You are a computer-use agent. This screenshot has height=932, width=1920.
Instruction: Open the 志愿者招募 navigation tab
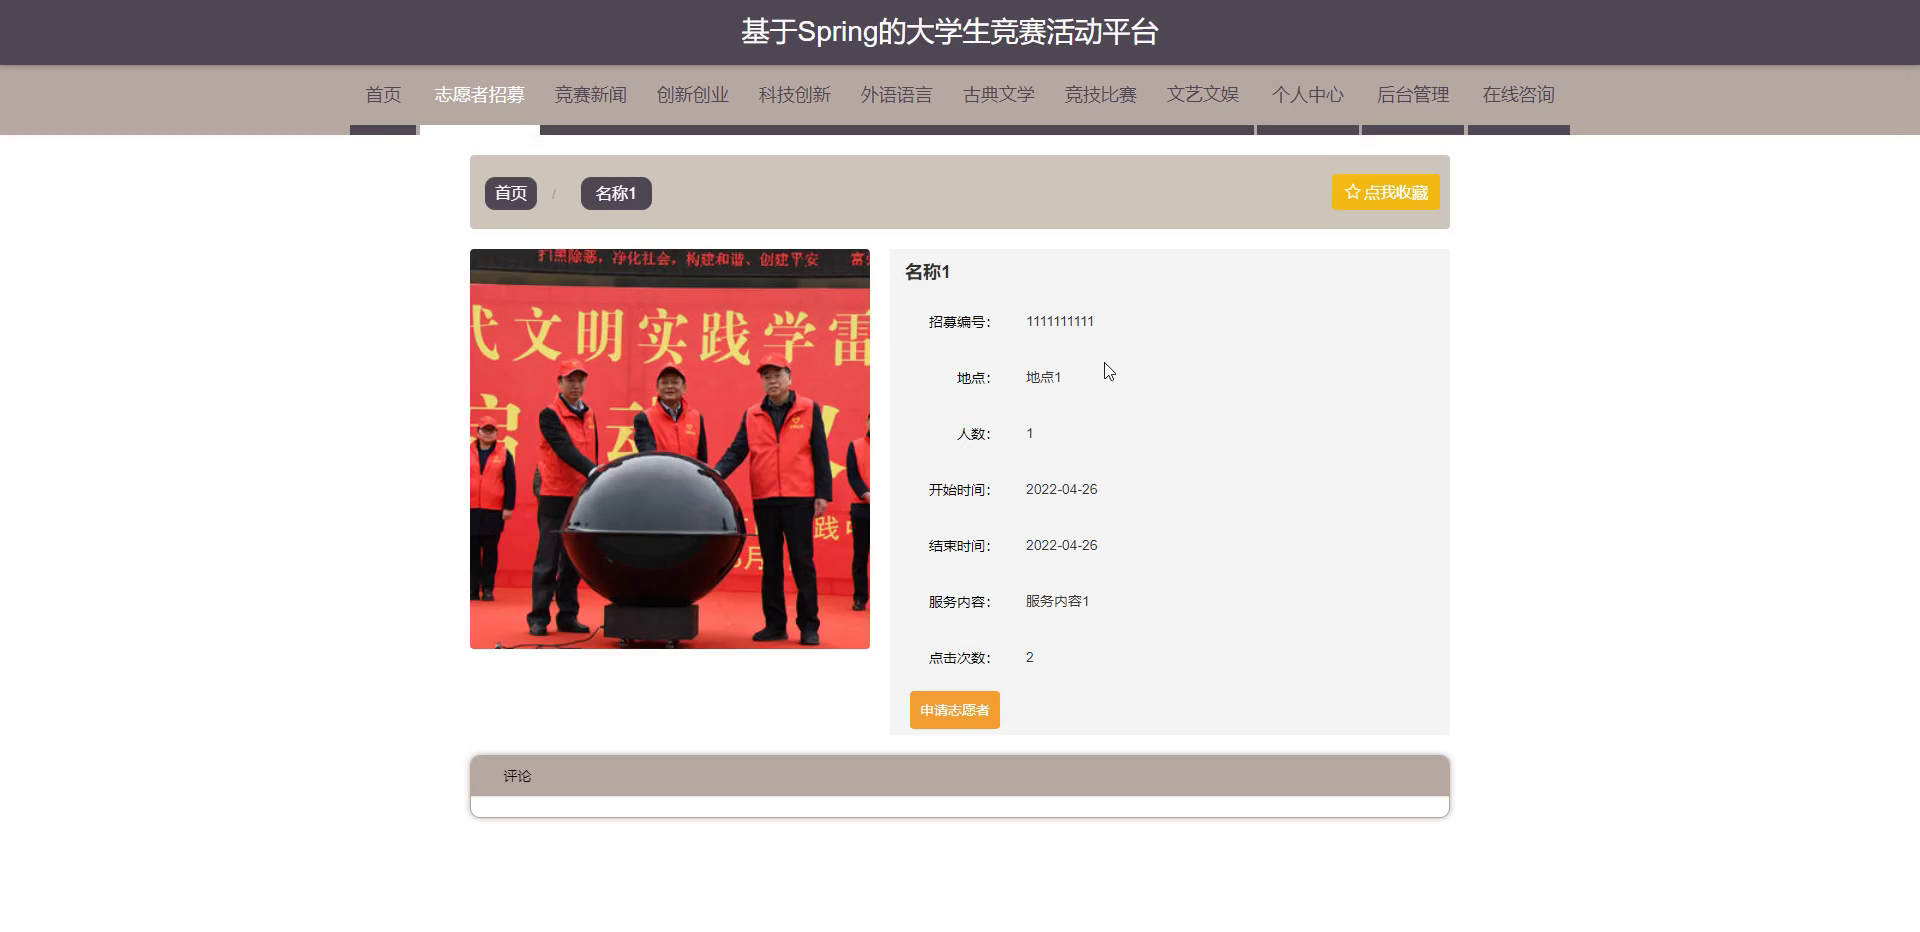click(480, 95)
